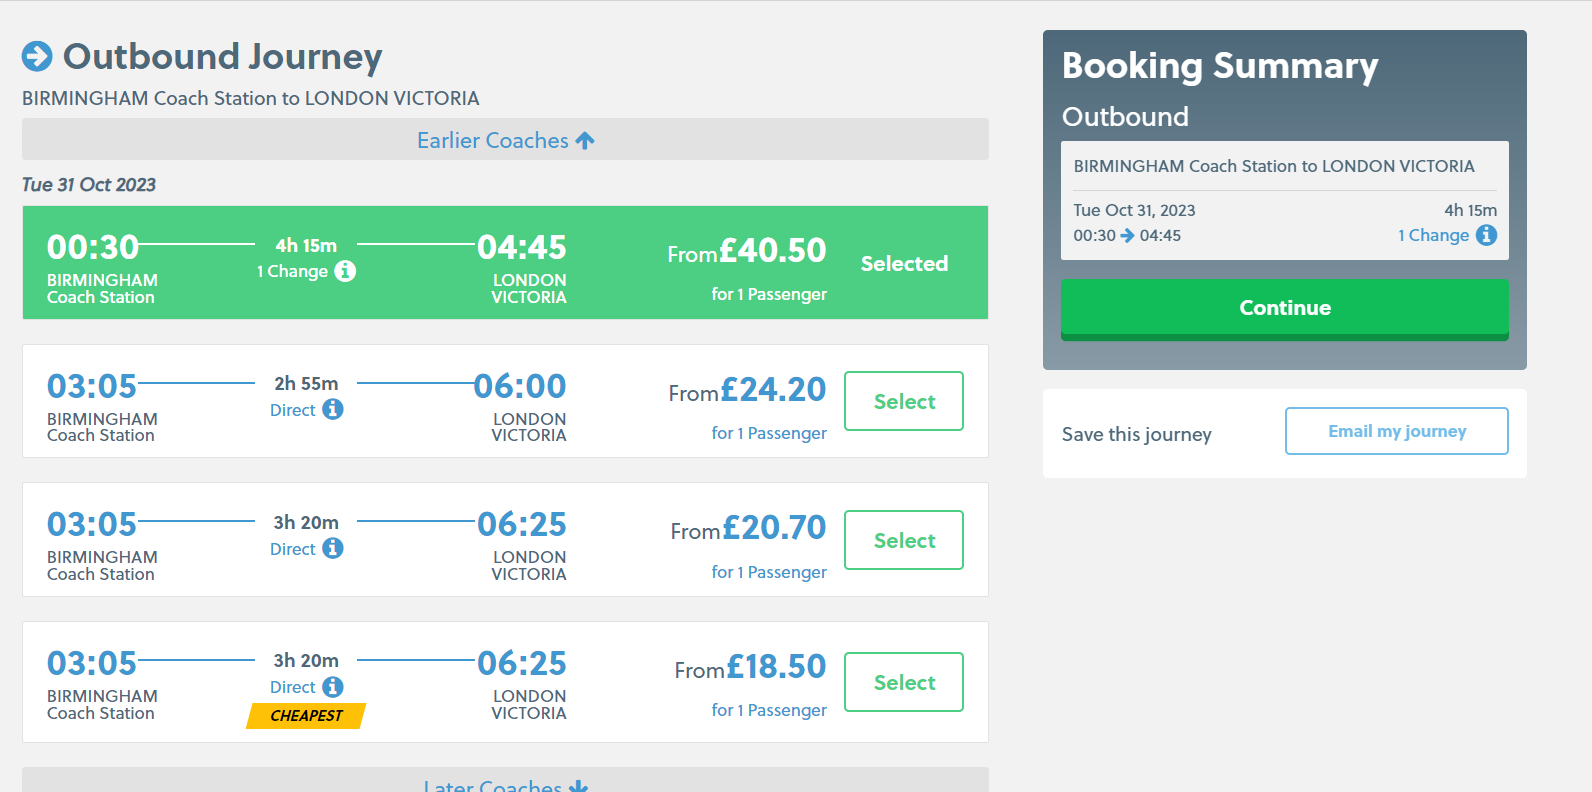Viewport: 1592px width, 792px height.
Task: Click Email my journey button
Action: coord(1396,431)
